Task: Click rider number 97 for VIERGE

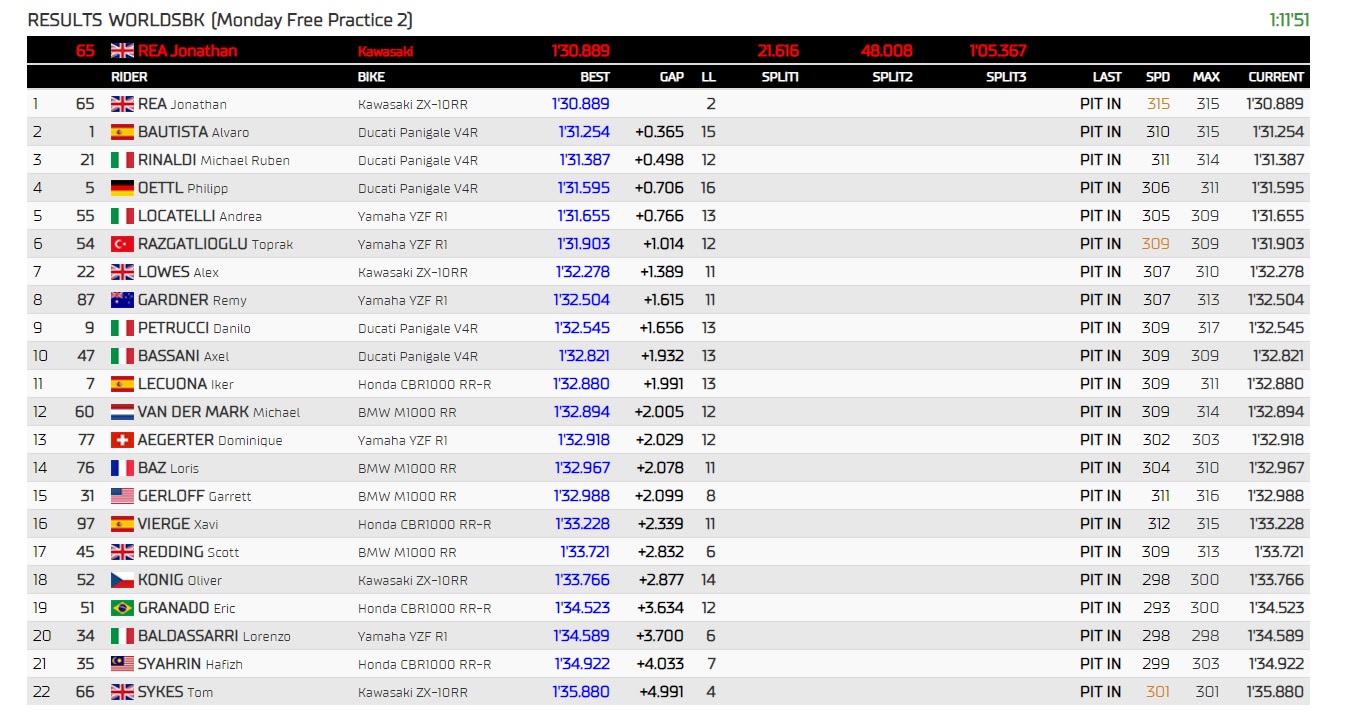Action: pyautogui.click(x=85, y=523)
